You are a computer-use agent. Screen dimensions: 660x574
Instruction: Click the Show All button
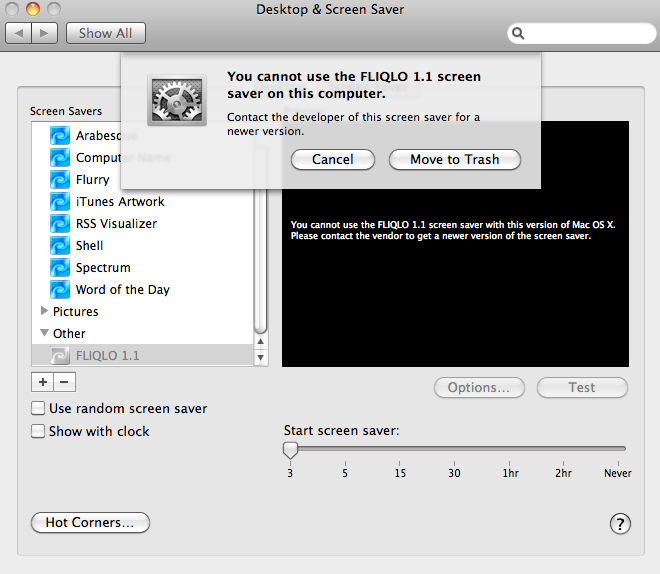pyautogui.click(x=106, y=33)
